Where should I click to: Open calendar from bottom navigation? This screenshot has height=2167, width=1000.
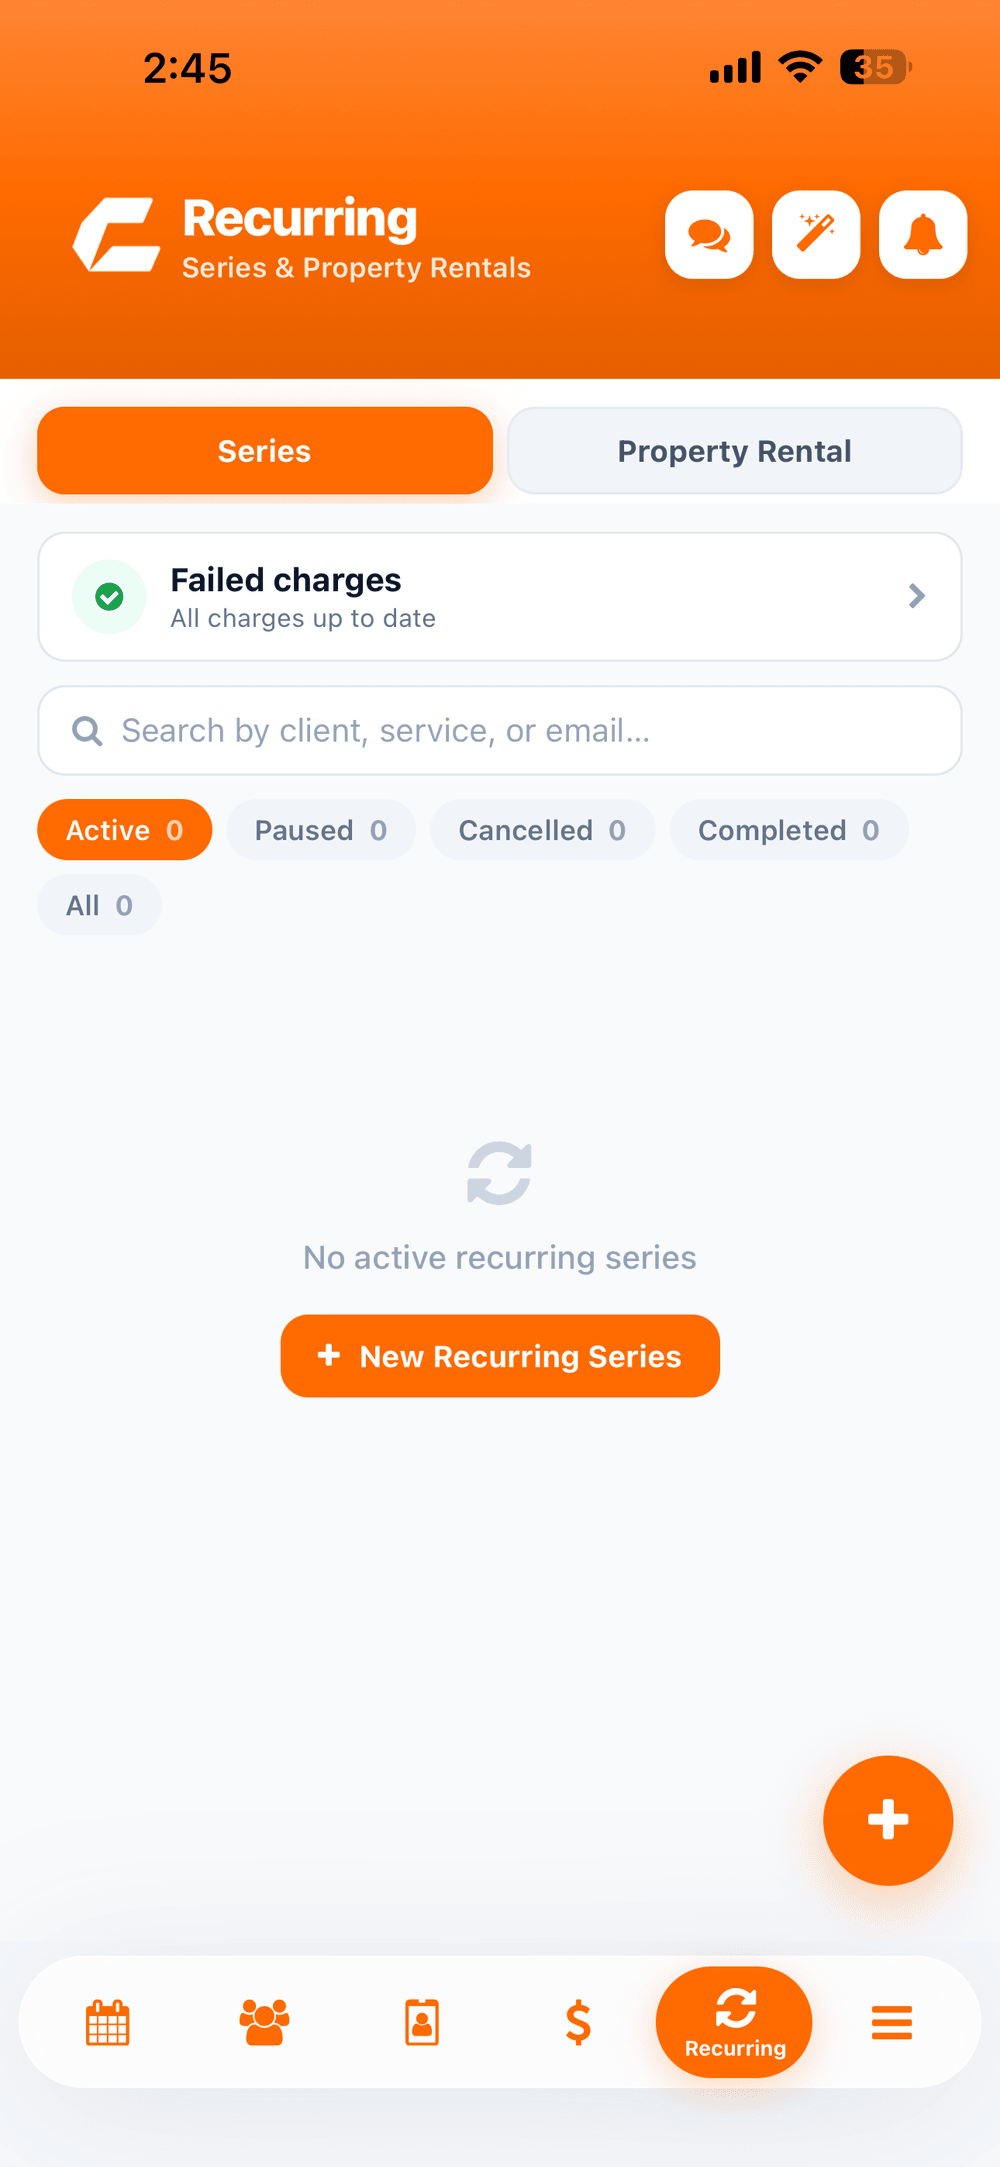pos(108,2022)
